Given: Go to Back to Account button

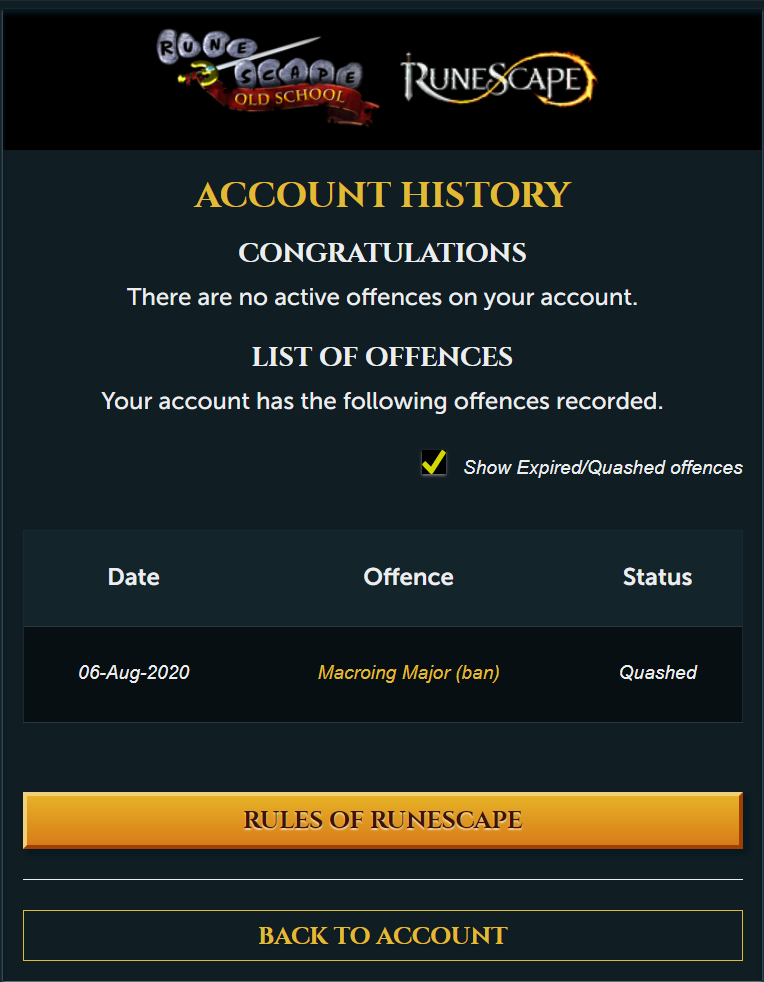Looking at the screenshot, I should (383, 936).
